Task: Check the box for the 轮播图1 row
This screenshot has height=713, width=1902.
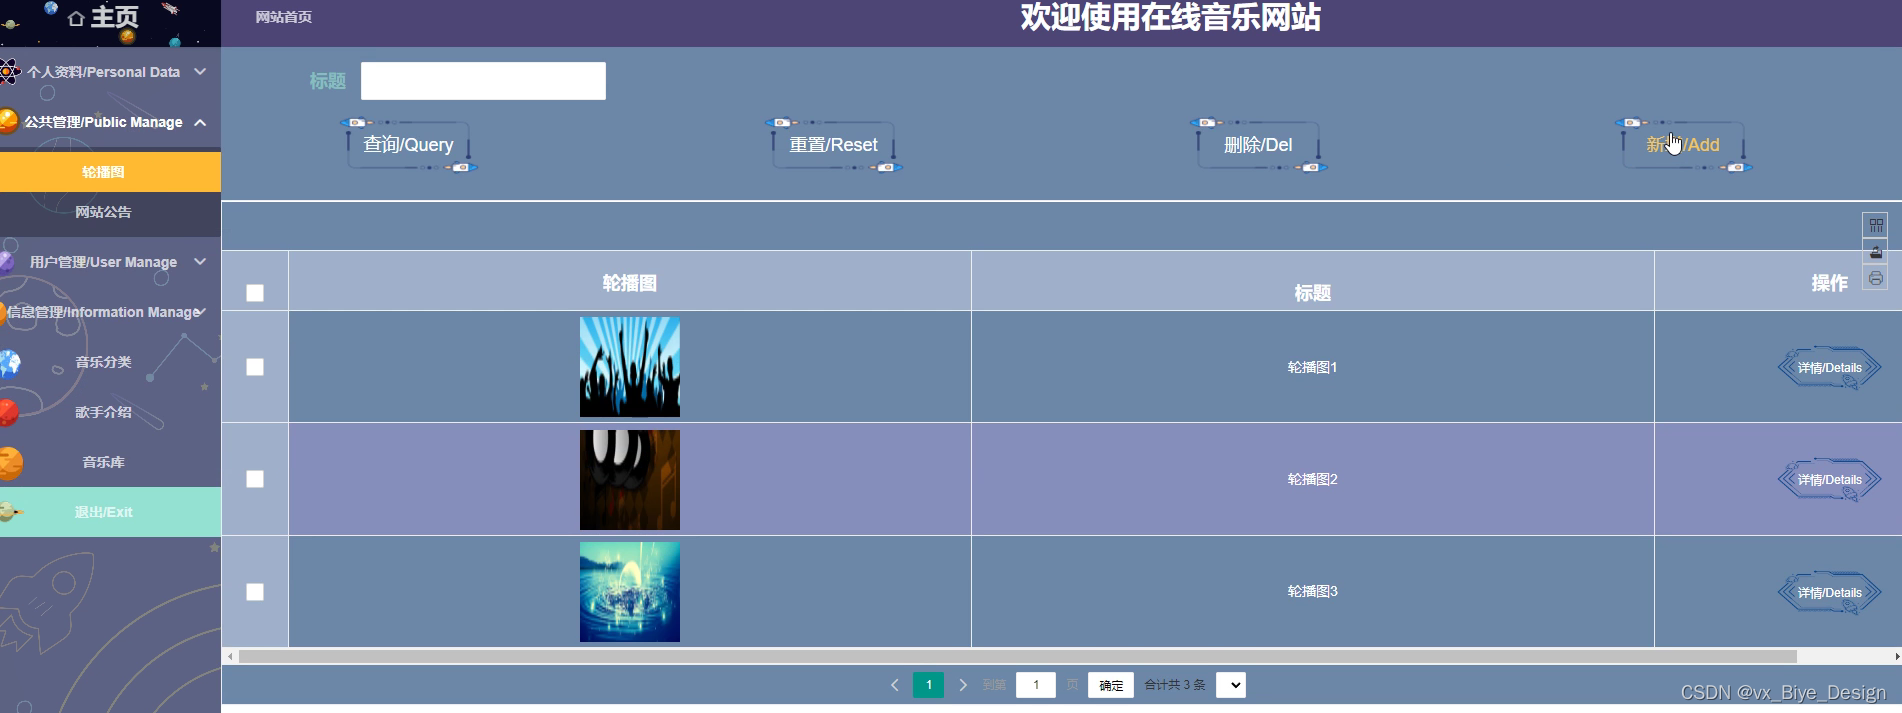Action: [x=255, y=367]
